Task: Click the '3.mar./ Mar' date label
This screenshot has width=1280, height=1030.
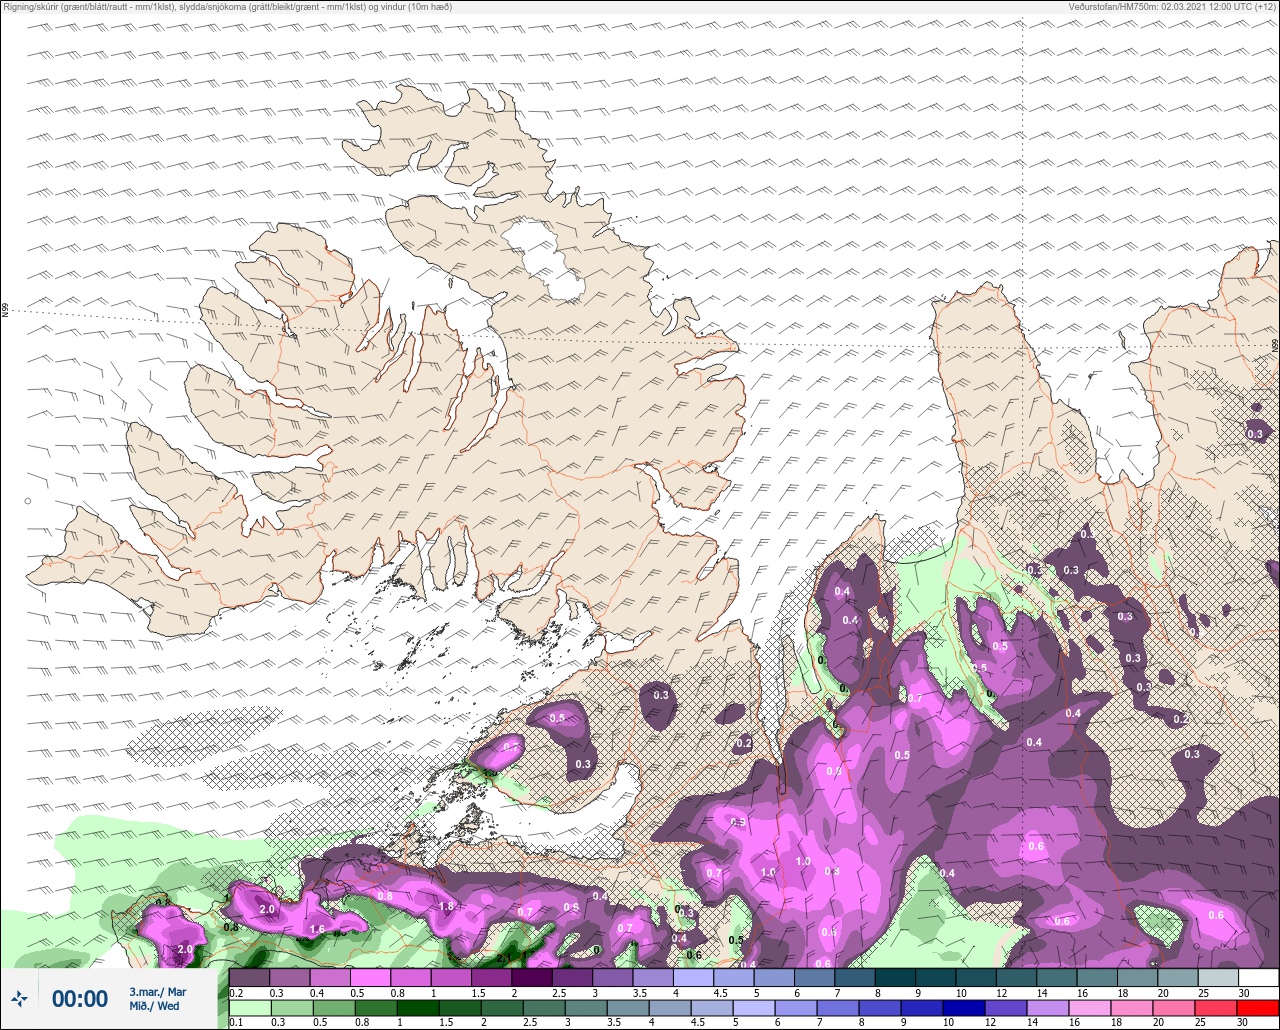Action: 157,991
